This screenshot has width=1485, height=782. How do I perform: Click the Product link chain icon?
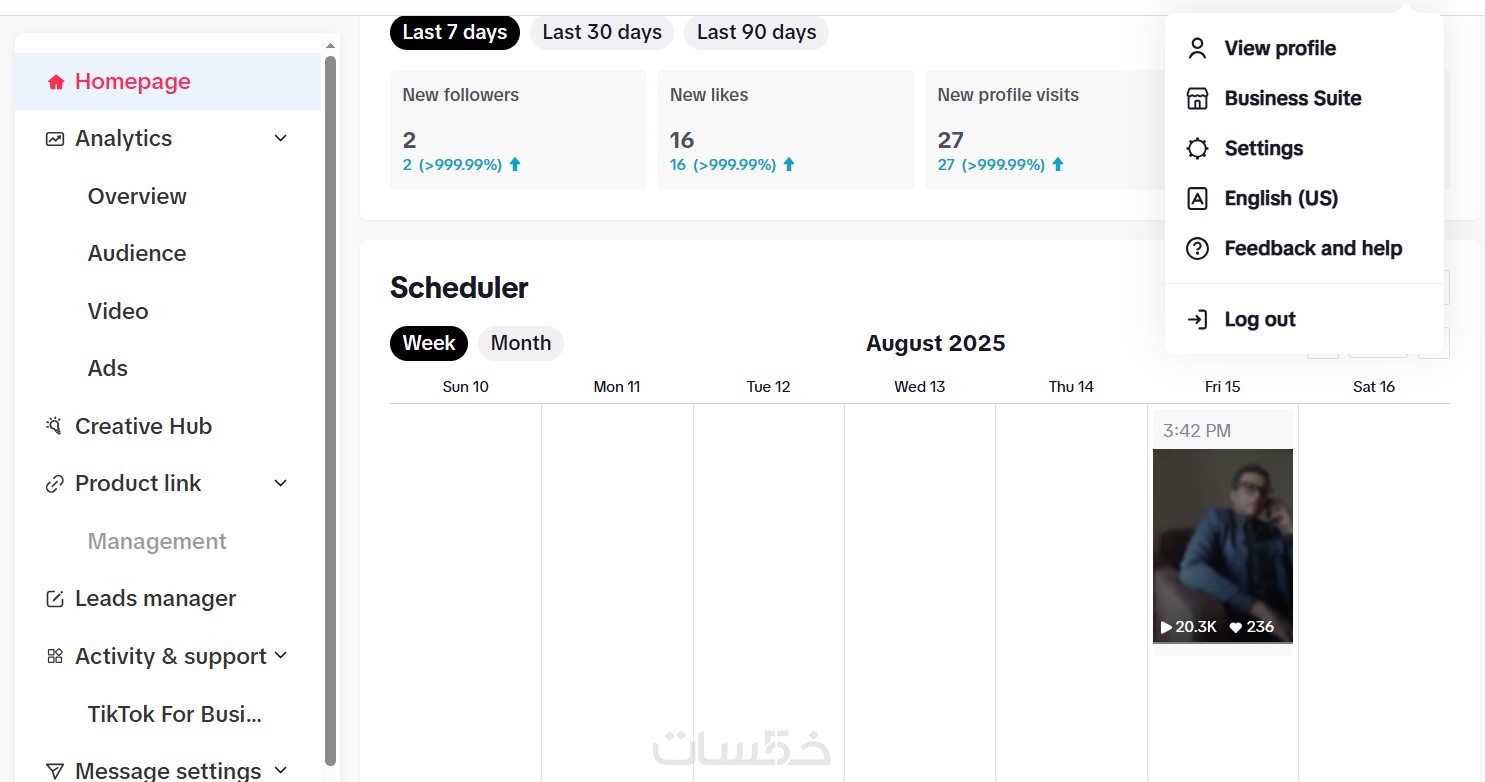pyautogui.click(x=55, y=484)
